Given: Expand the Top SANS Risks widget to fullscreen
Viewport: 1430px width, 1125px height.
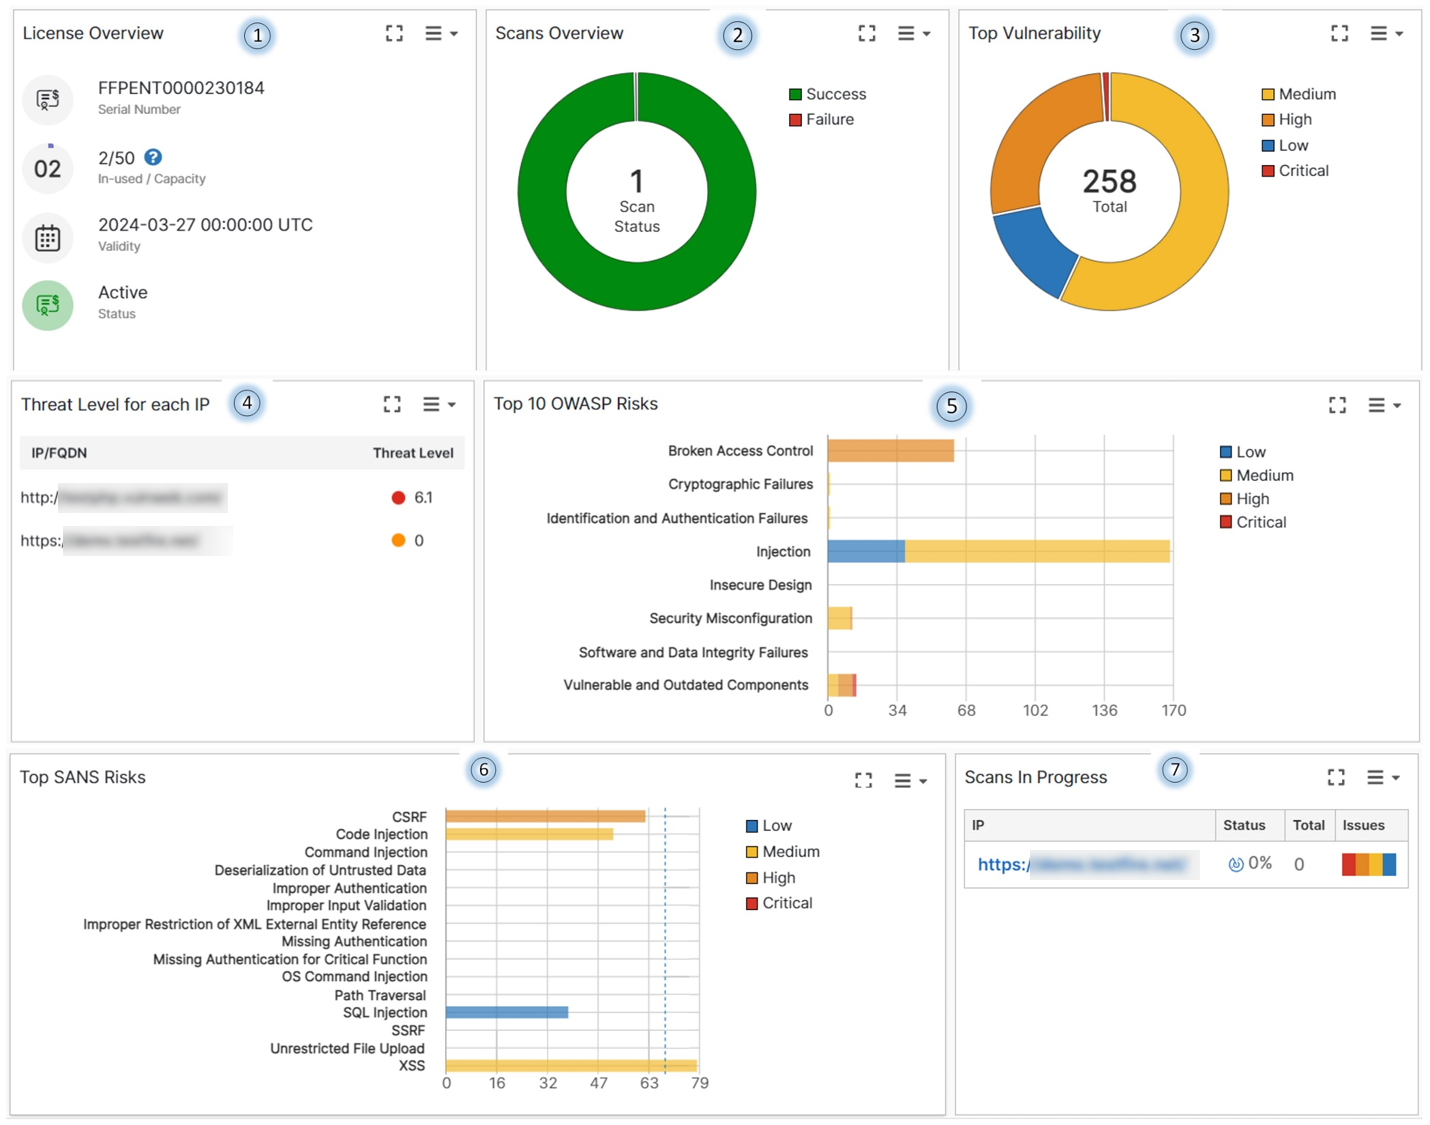Looking at the screenshot, I should click(863, 780).
